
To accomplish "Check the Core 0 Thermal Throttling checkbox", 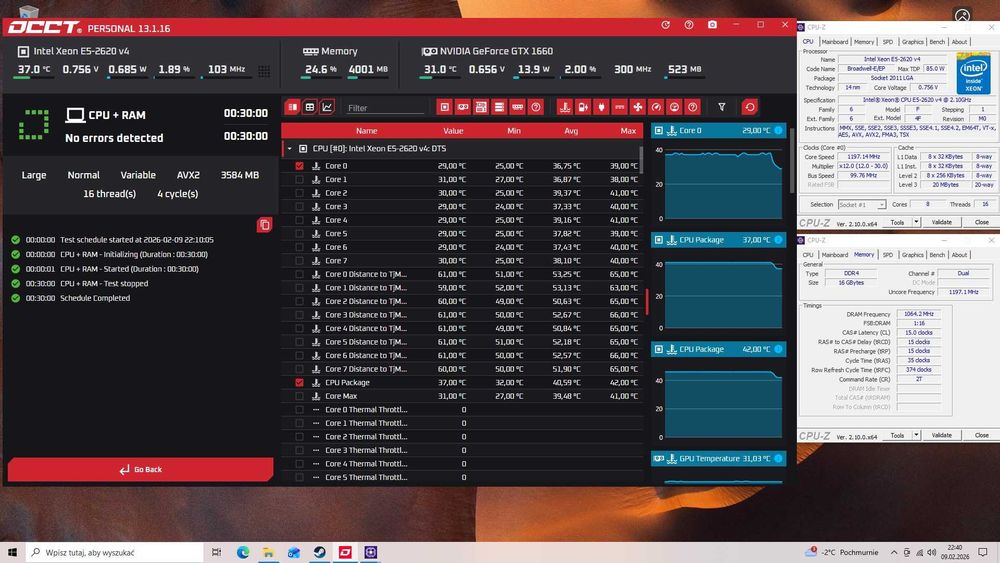I will [x=299, y=409].
